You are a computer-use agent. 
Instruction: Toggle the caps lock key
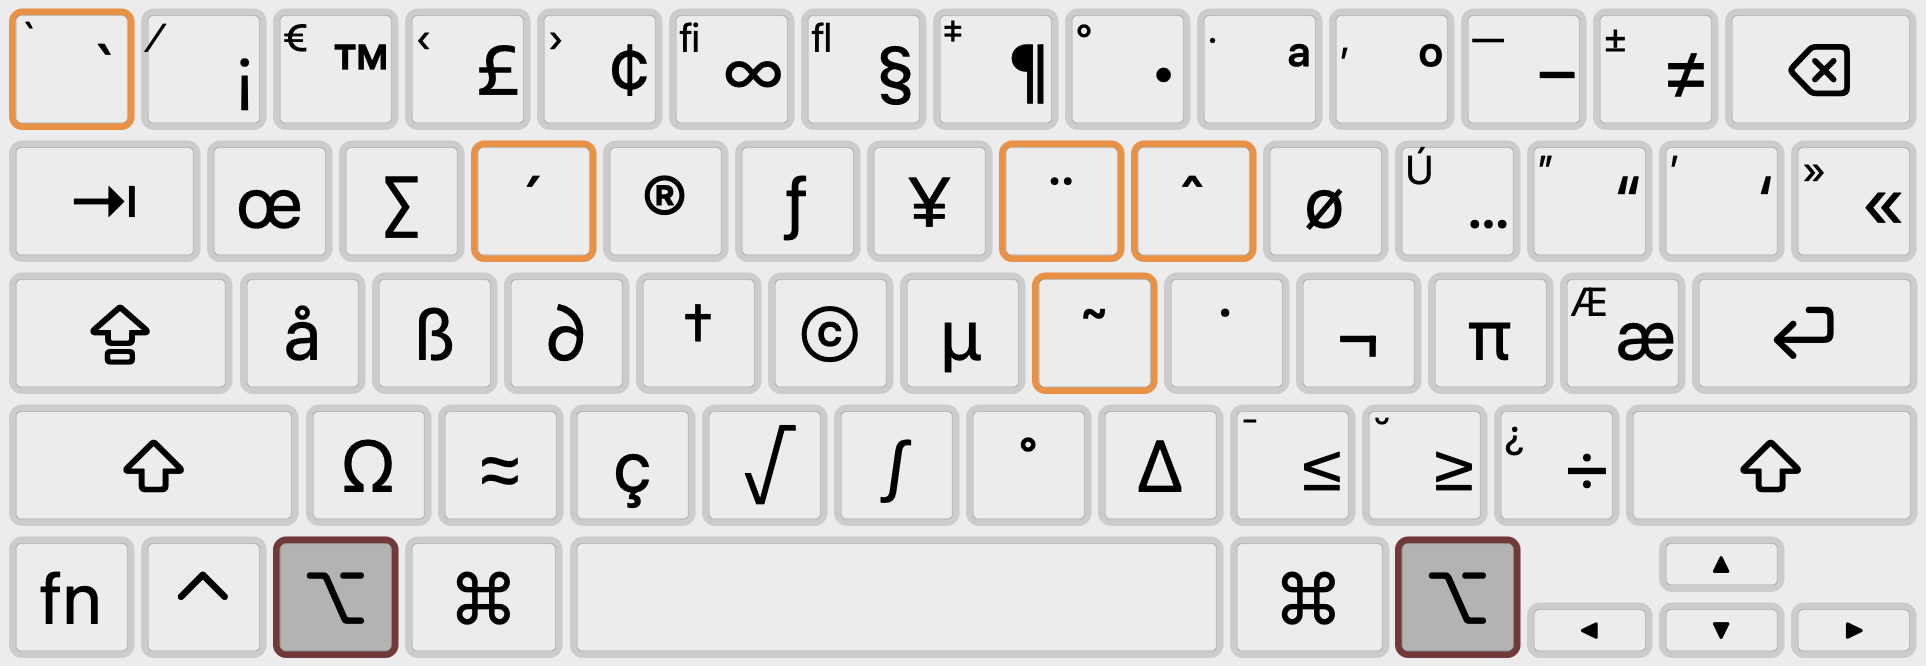[x=121, y=334]
